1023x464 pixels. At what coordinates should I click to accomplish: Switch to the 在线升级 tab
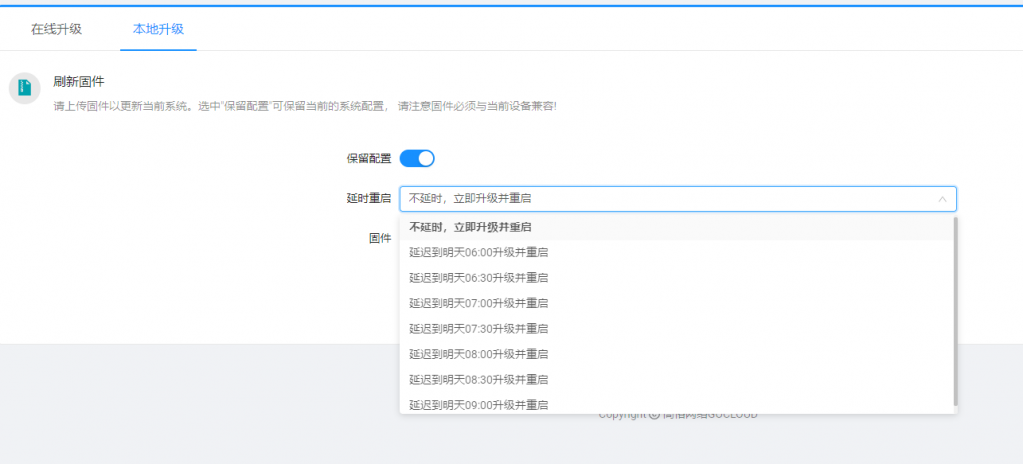[x=56, y=29]
